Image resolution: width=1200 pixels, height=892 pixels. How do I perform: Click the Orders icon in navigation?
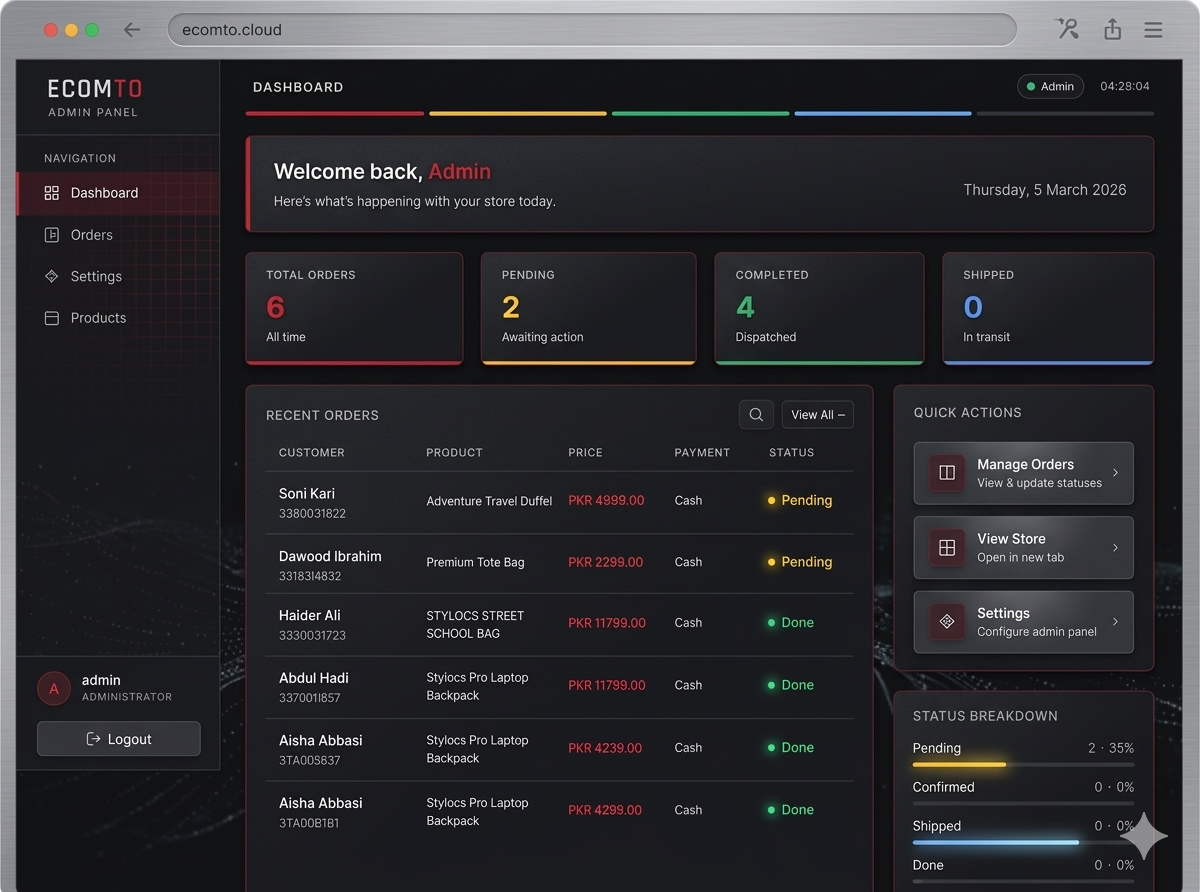click(x=52, y=235)
